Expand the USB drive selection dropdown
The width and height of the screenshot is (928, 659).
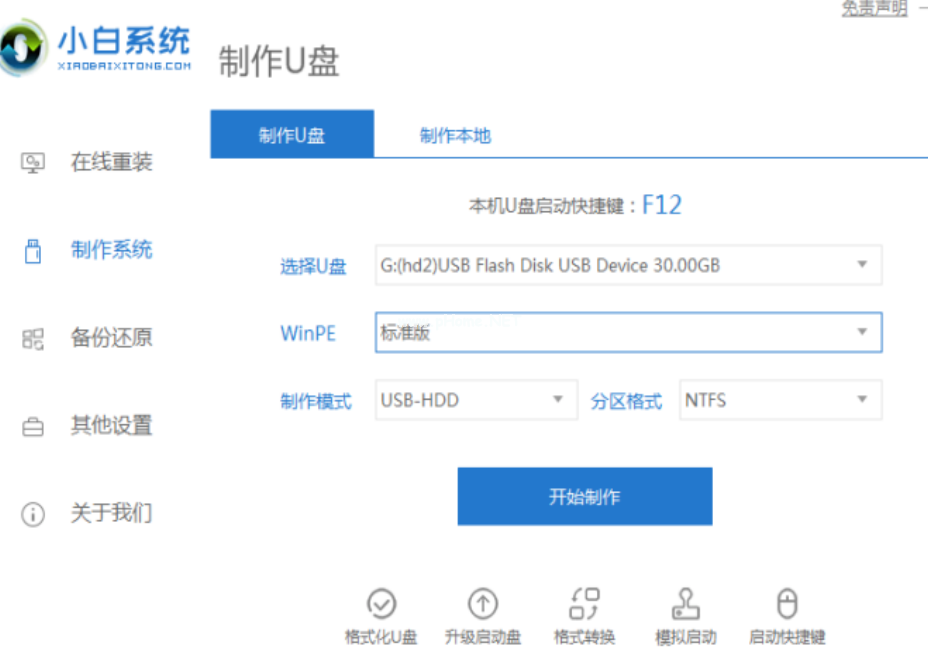click(862, 264)
